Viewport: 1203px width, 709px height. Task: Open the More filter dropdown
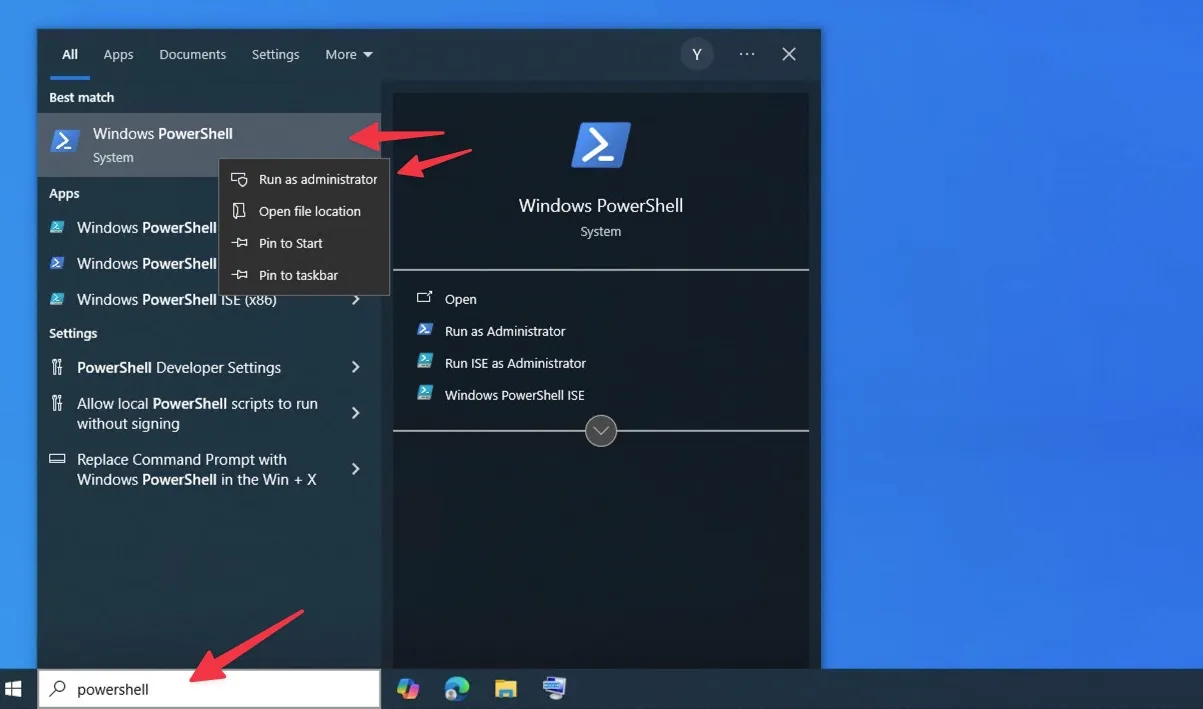[349, 55]
